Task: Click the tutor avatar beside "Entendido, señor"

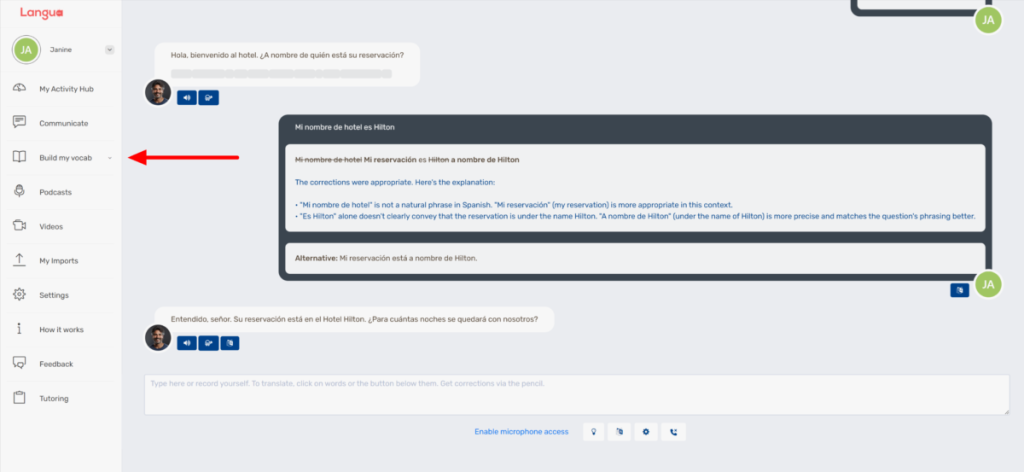Action: (158, 338)
